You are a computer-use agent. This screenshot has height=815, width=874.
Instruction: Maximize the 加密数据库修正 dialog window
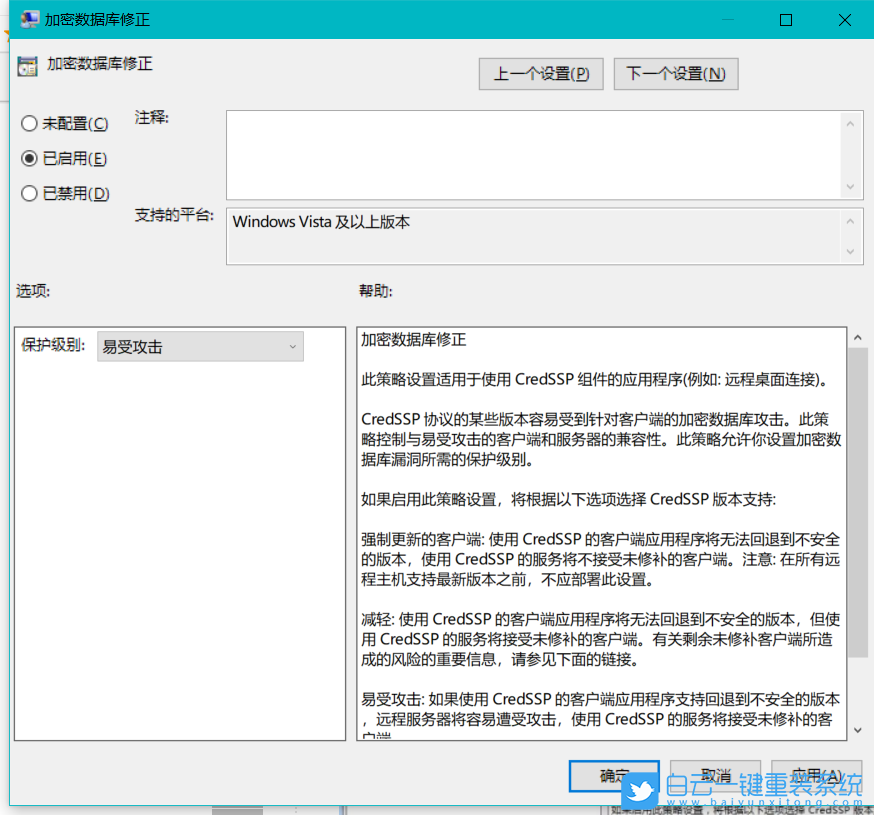pyautogui.click(x=786, y=19)
